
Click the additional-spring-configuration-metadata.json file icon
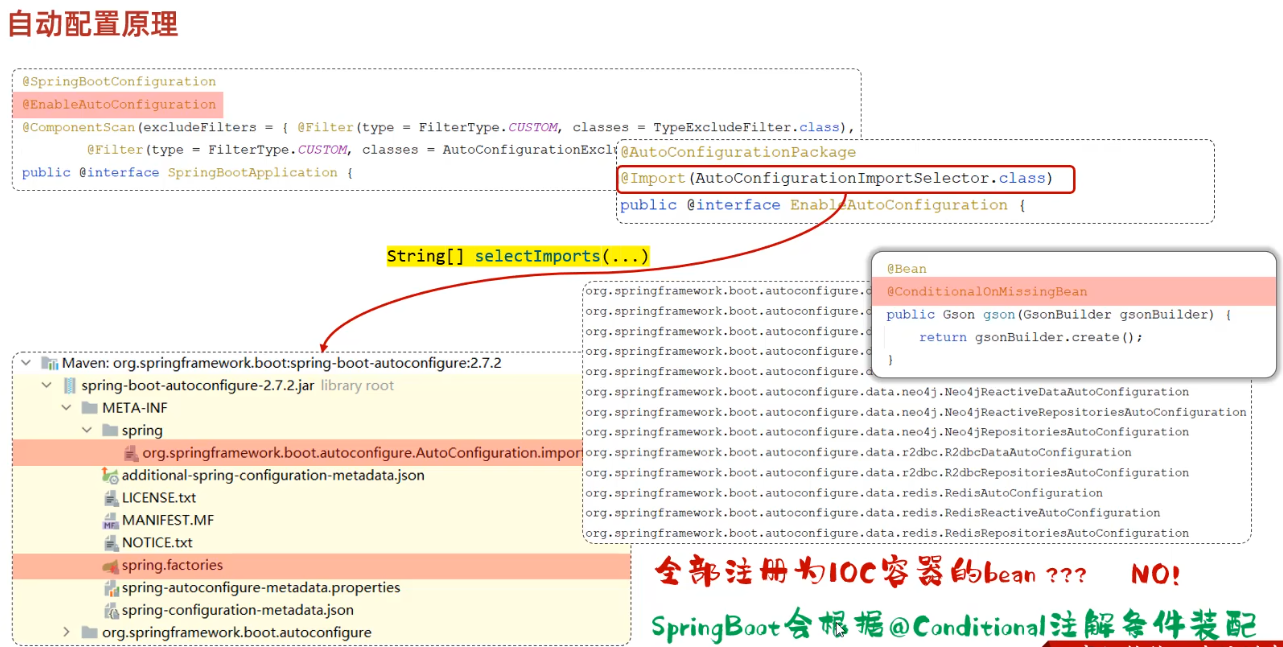coord(110,476)
